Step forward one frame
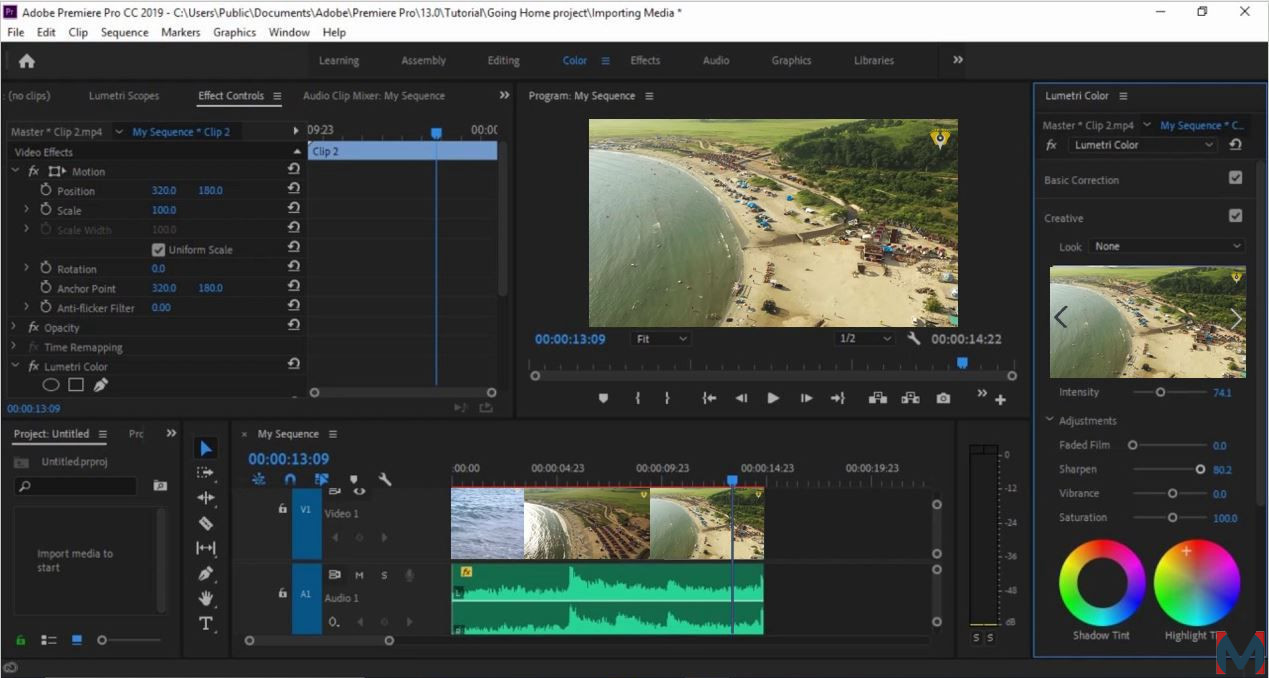1269x678 pixels. (x=806, y=398)
